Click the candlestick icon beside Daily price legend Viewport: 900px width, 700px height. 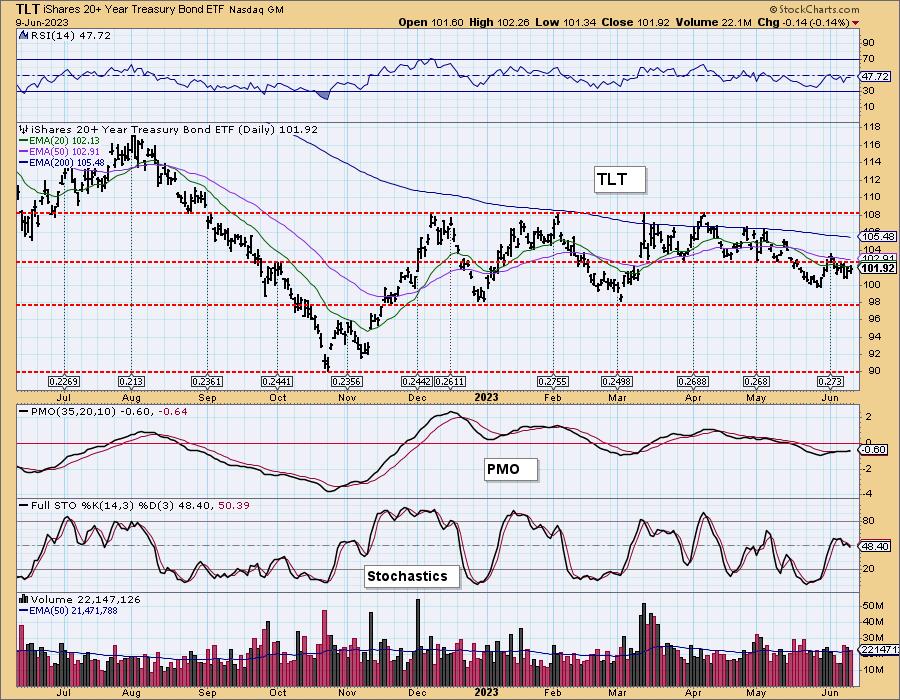point(24,130)
